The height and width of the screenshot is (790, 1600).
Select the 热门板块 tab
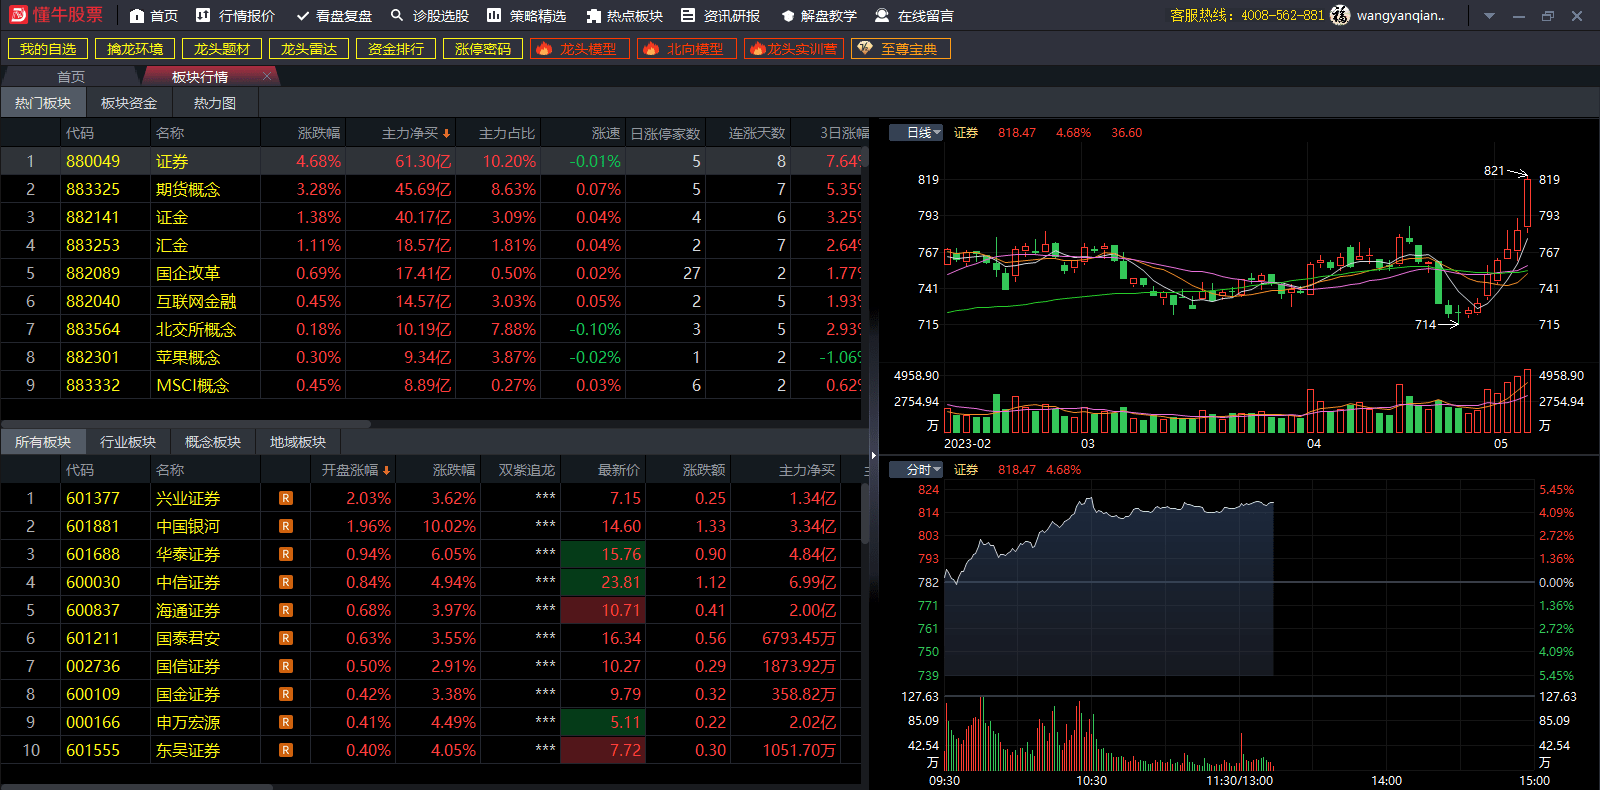click(x=43, y=103)
